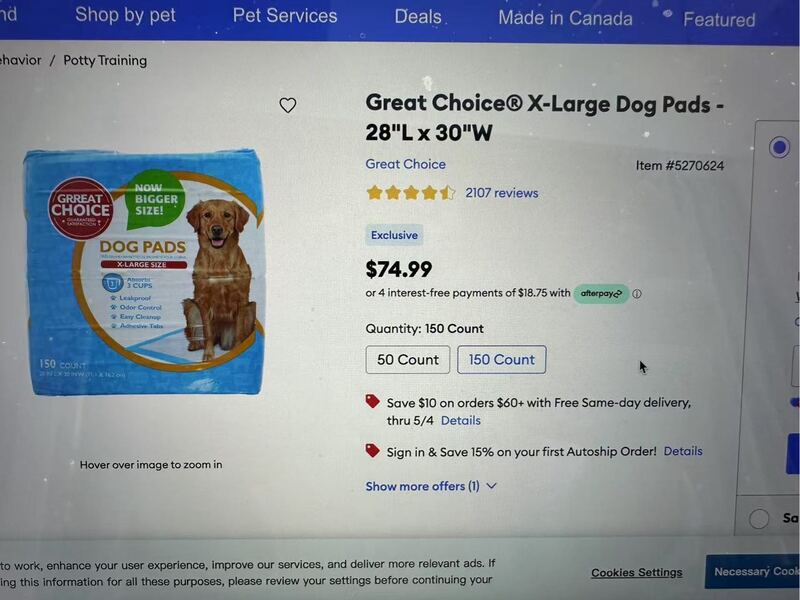Click the Afterpay info icon
The height and width of the screenshot is (600, 800).
(x=637, y=294)
